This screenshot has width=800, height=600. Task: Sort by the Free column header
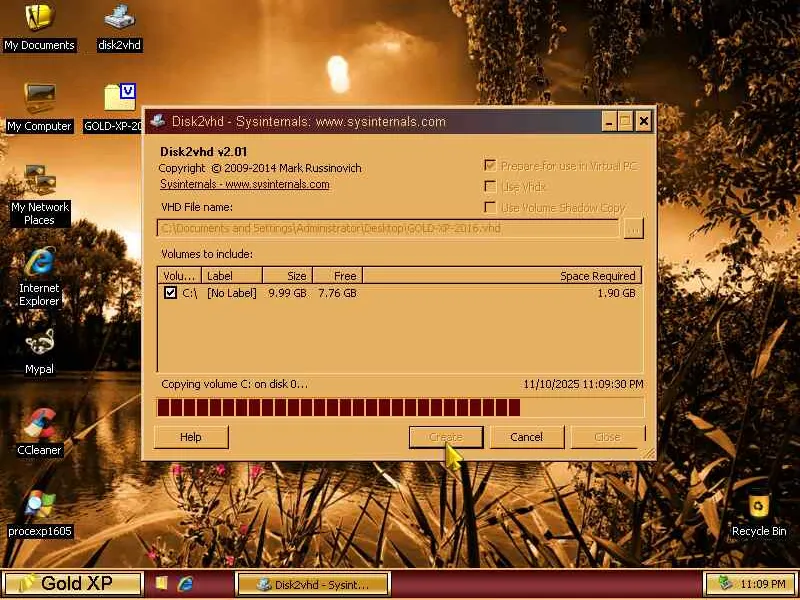pyautogui.click(x=337, y=276)
